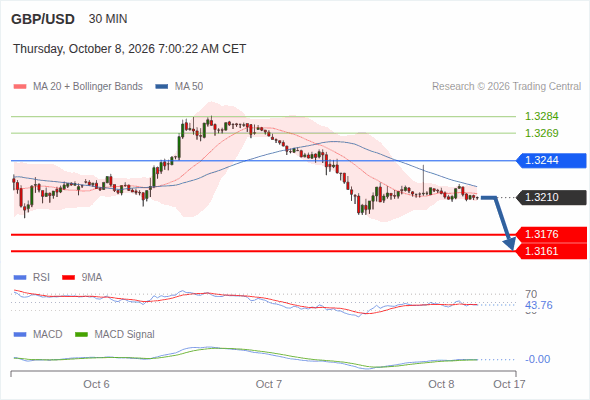Image resolution: width=590 pixels, height=400 pixels.
Task: Click the red 9MA legend swatch
Action: [68, 278]
